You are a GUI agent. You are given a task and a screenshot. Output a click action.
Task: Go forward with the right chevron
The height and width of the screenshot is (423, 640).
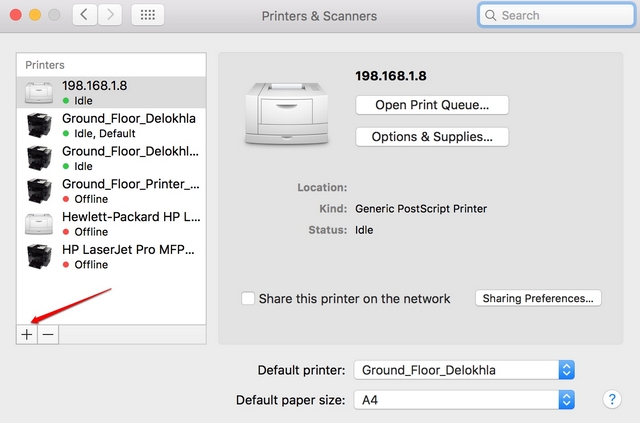click(110, 16)
